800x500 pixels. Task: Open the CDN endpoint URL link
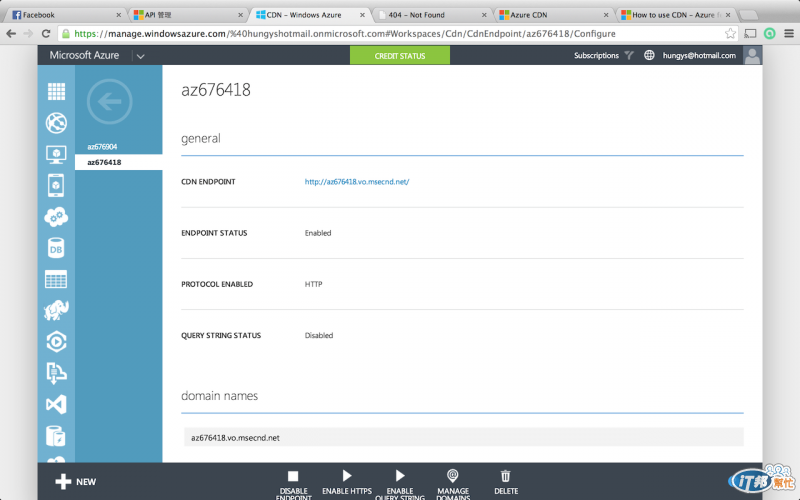tap(357, 182)
